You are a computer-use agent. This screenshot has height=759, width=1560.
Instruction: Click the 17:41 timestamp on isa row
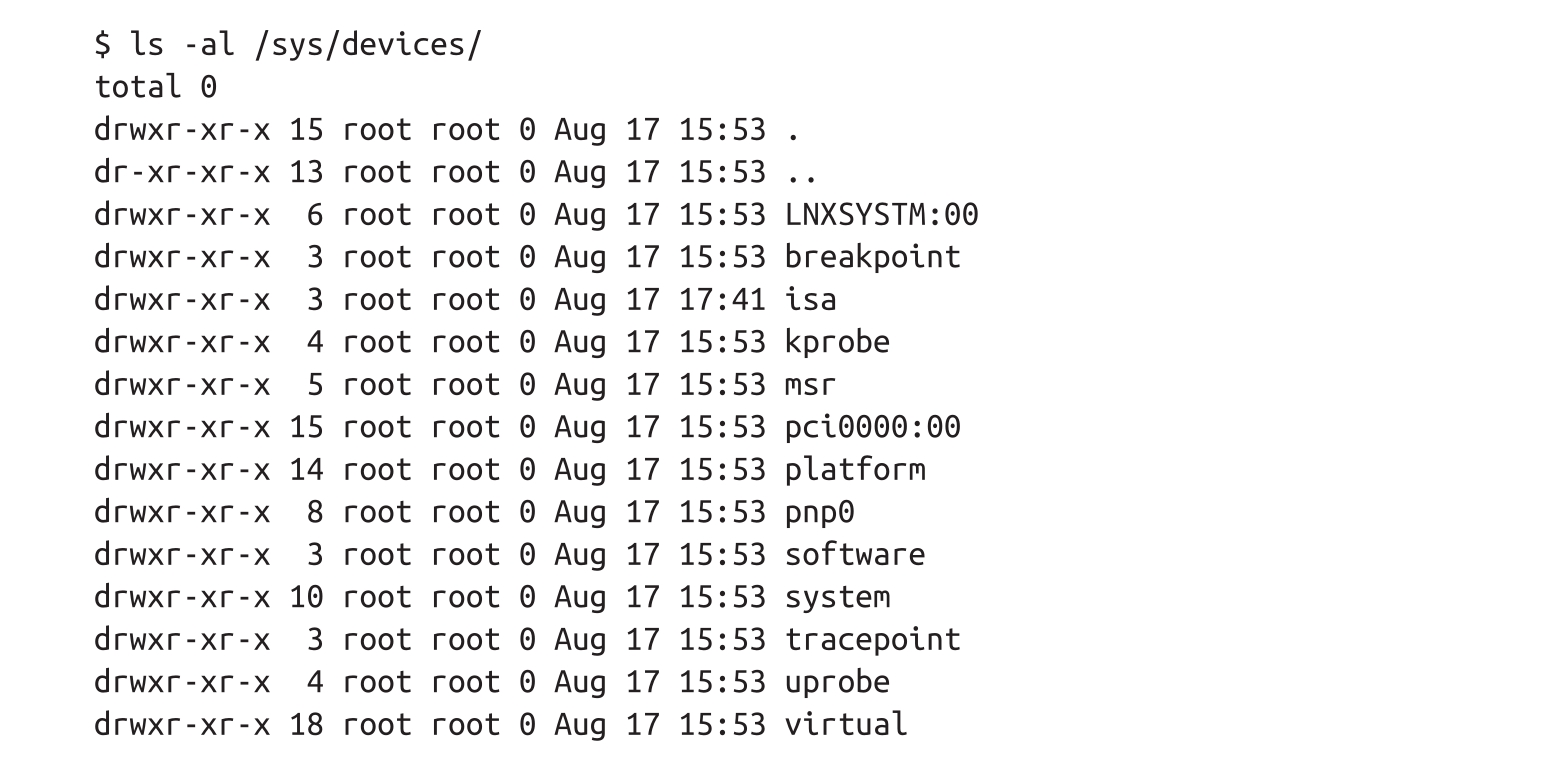point(722,299)
